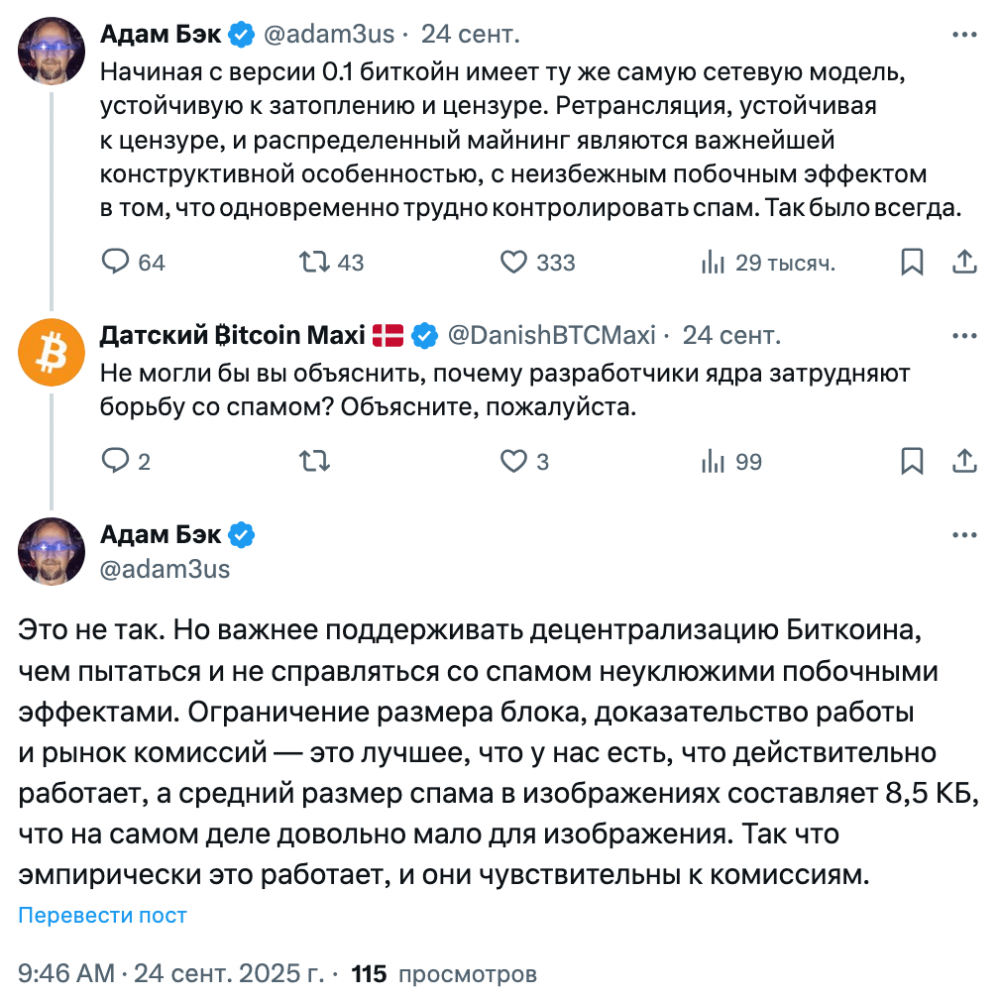Open more options for the first tweet

click(964, 34)
